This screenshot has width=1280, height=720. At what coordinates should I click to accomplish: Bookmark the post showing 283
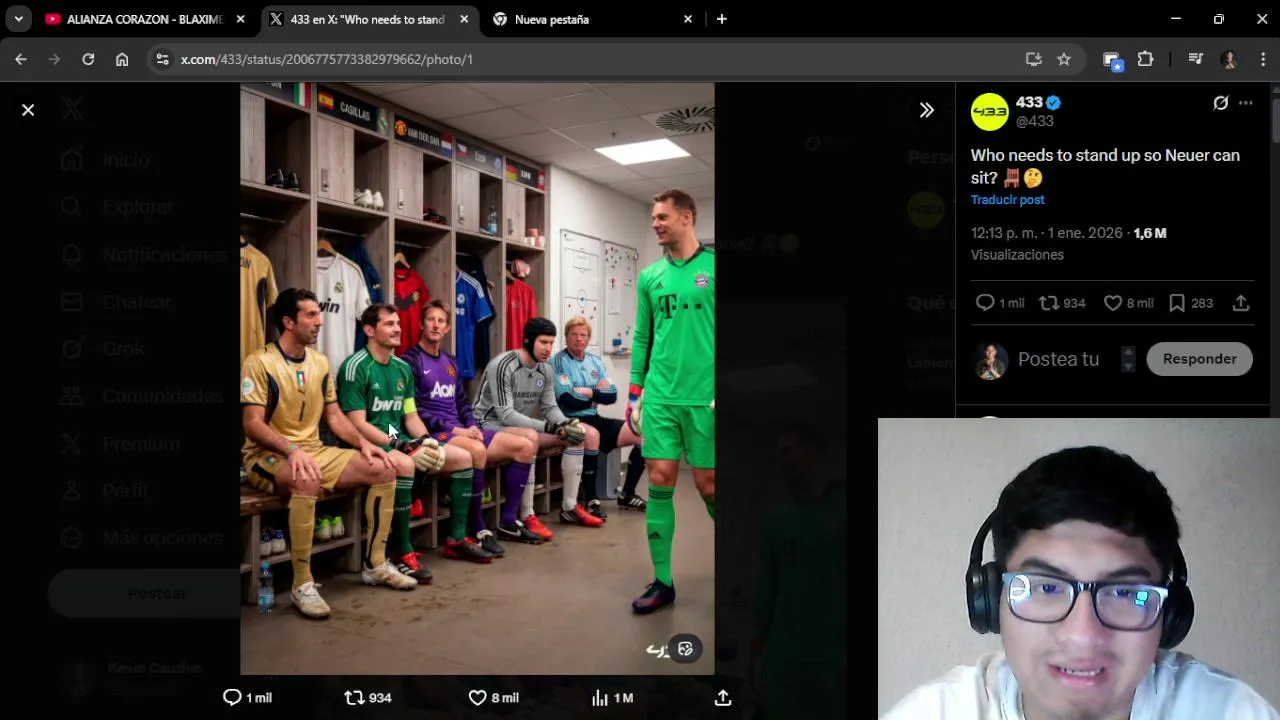click(1177, 303)
